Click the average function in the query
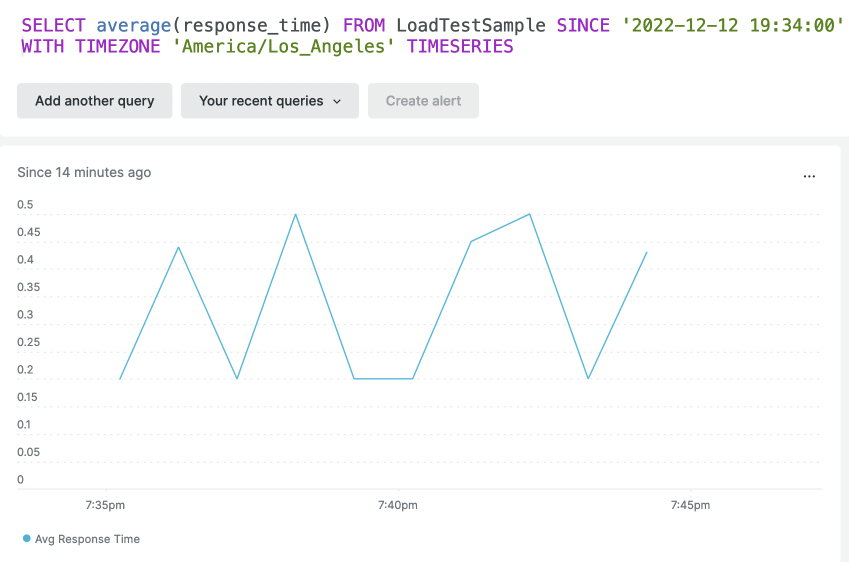 pyautogui.click(x=134, y=25)
